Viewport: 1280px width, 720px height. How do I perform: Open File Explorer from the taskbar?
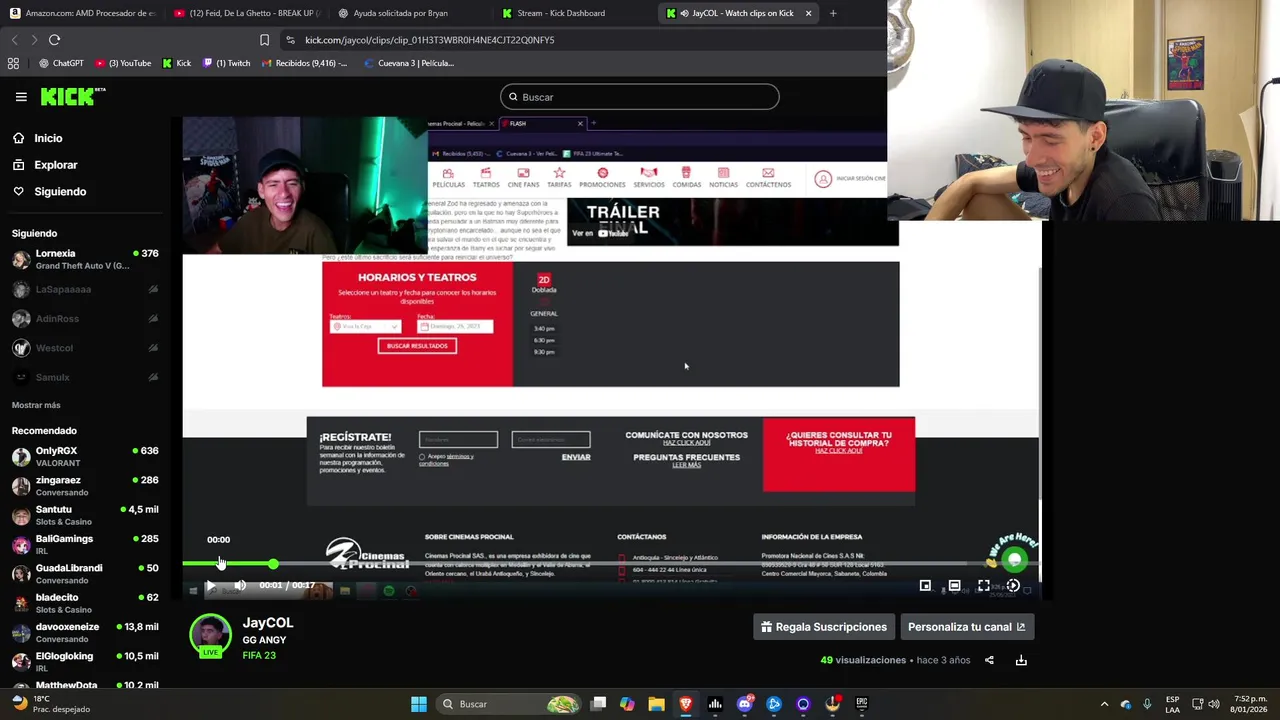click(x=656, y=704)
